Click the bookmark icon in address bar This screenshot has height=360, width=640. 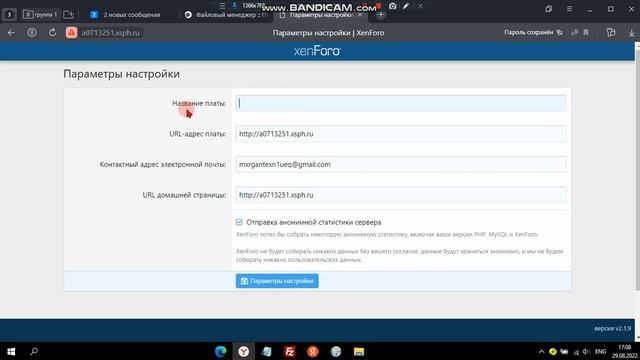(x=586, y=33)
